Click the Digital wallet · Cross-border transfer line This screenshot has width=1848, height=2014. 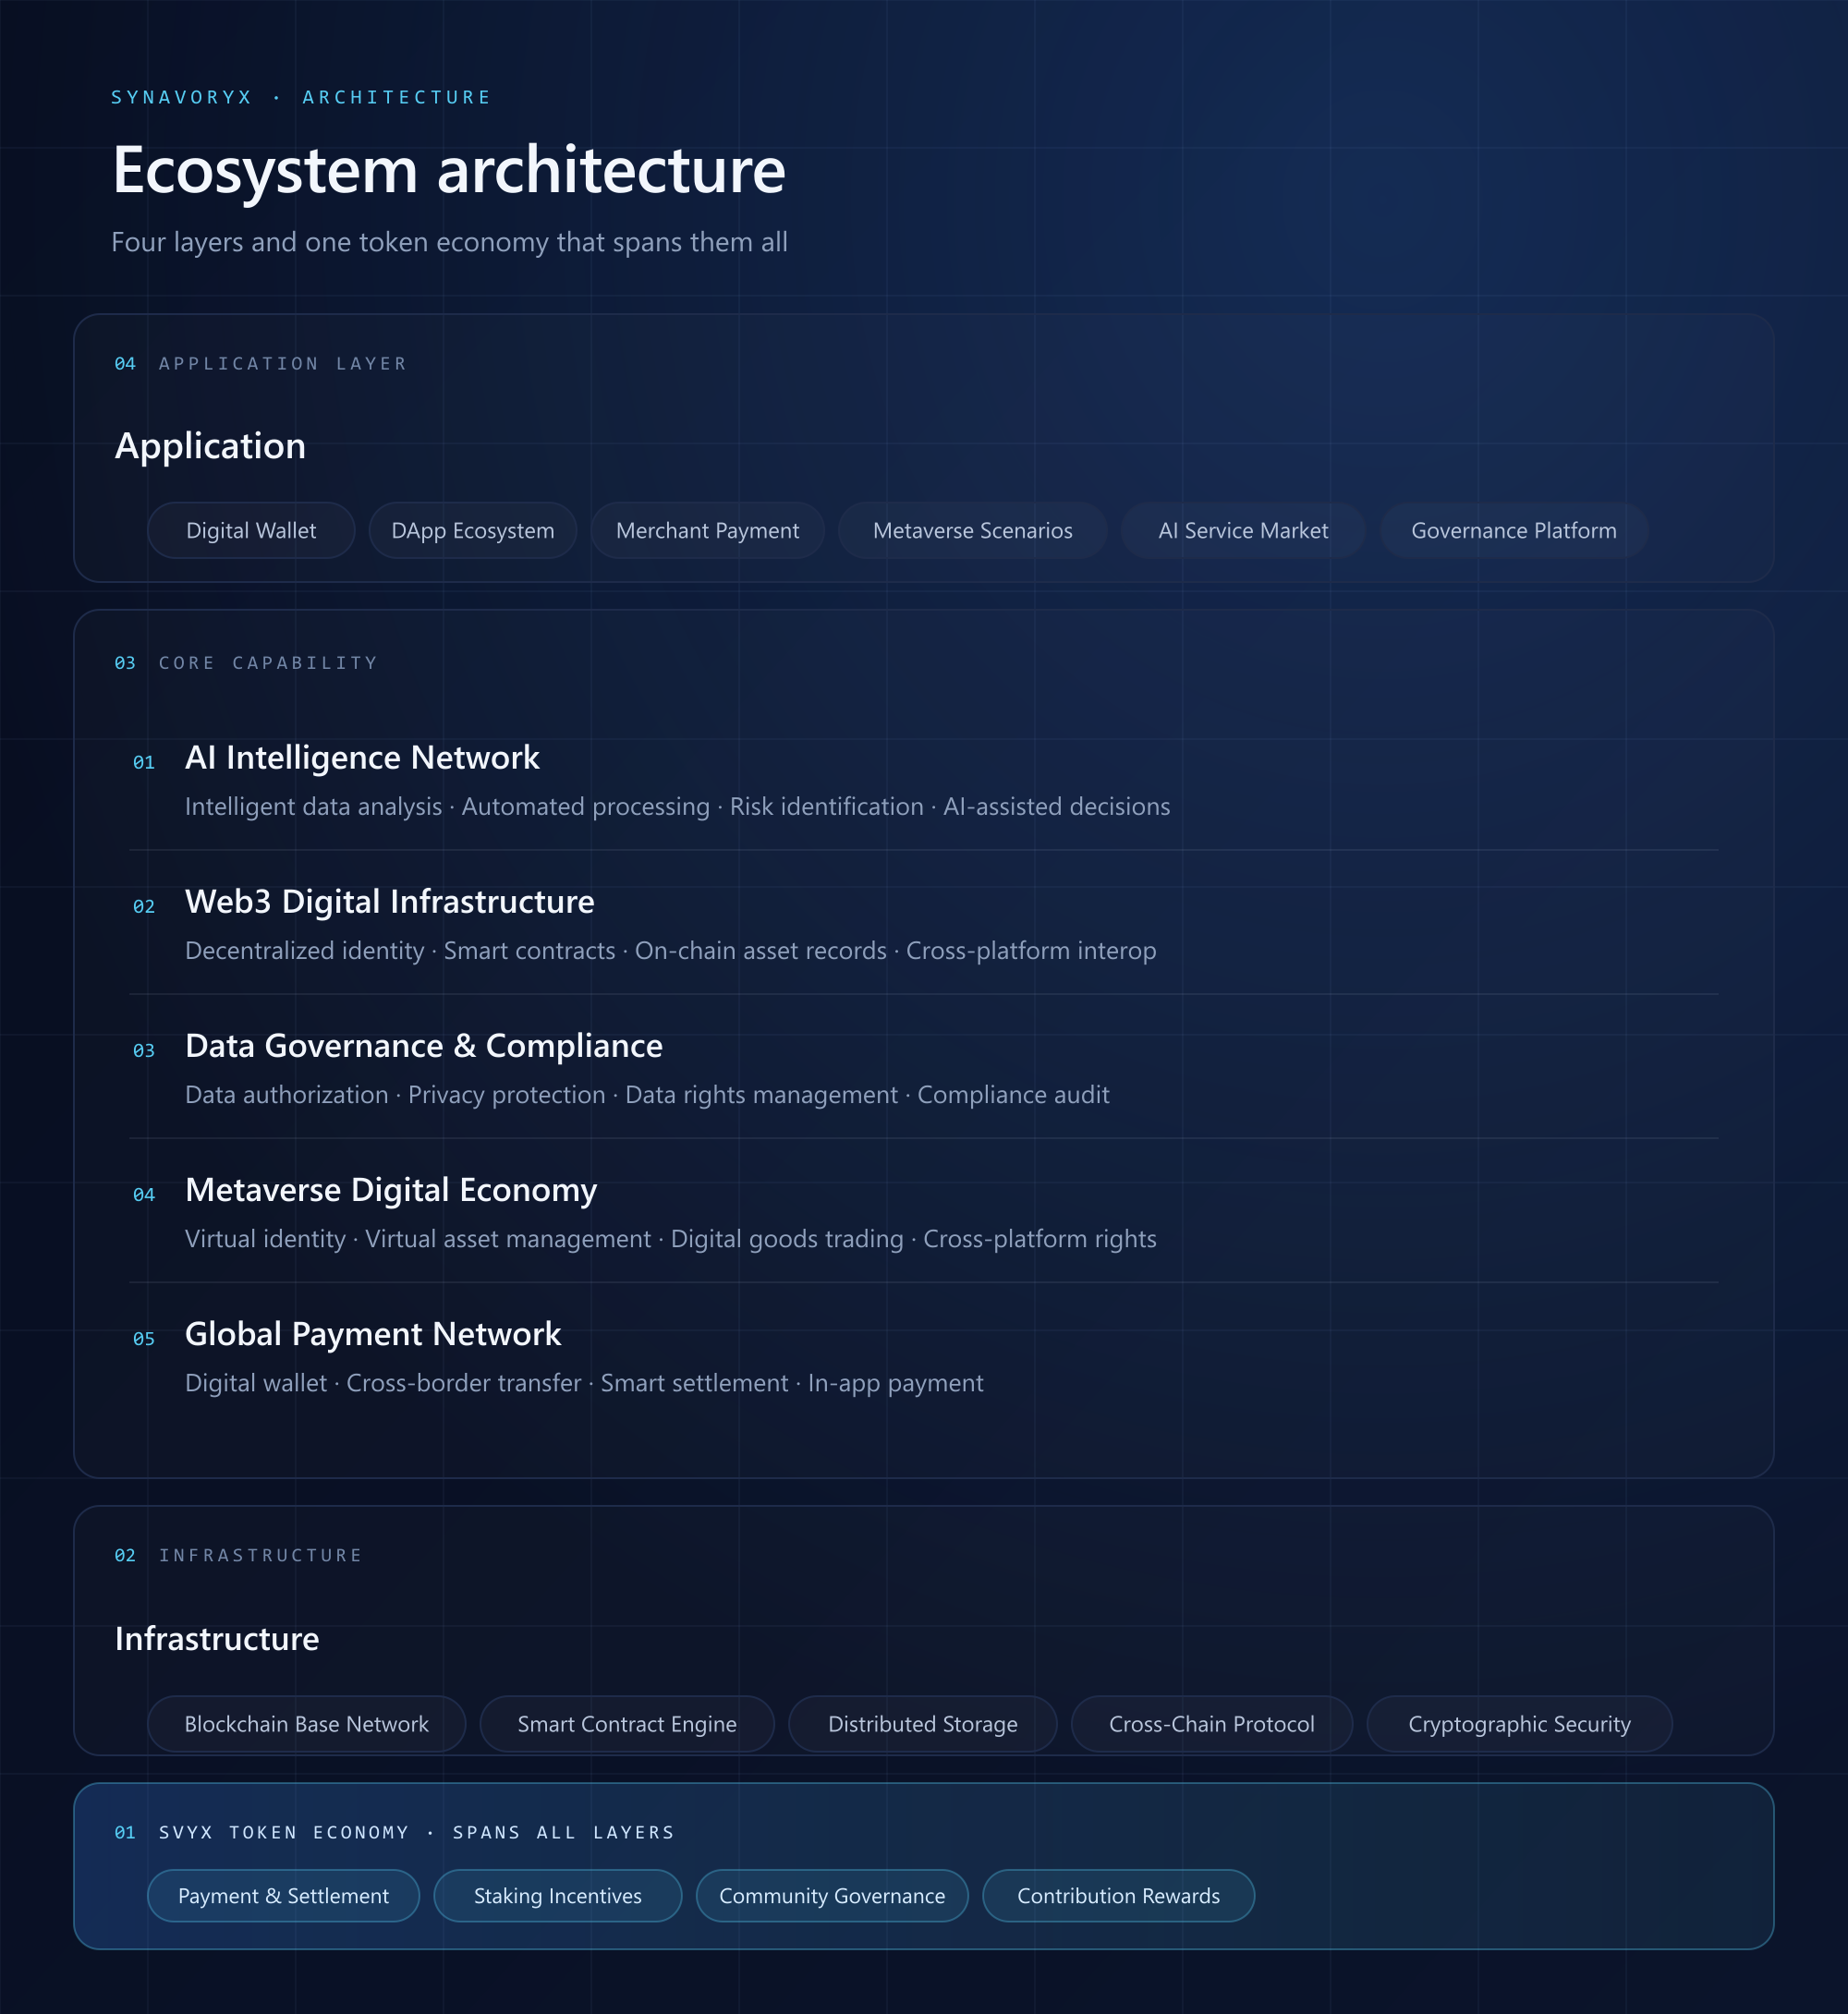pyautogui.click(x=584, y=1383)
